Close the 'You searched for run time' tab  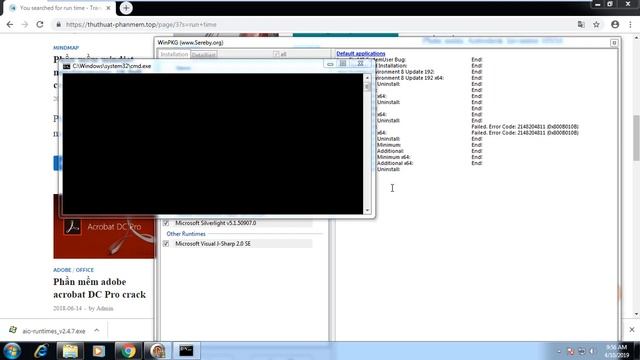109,8
